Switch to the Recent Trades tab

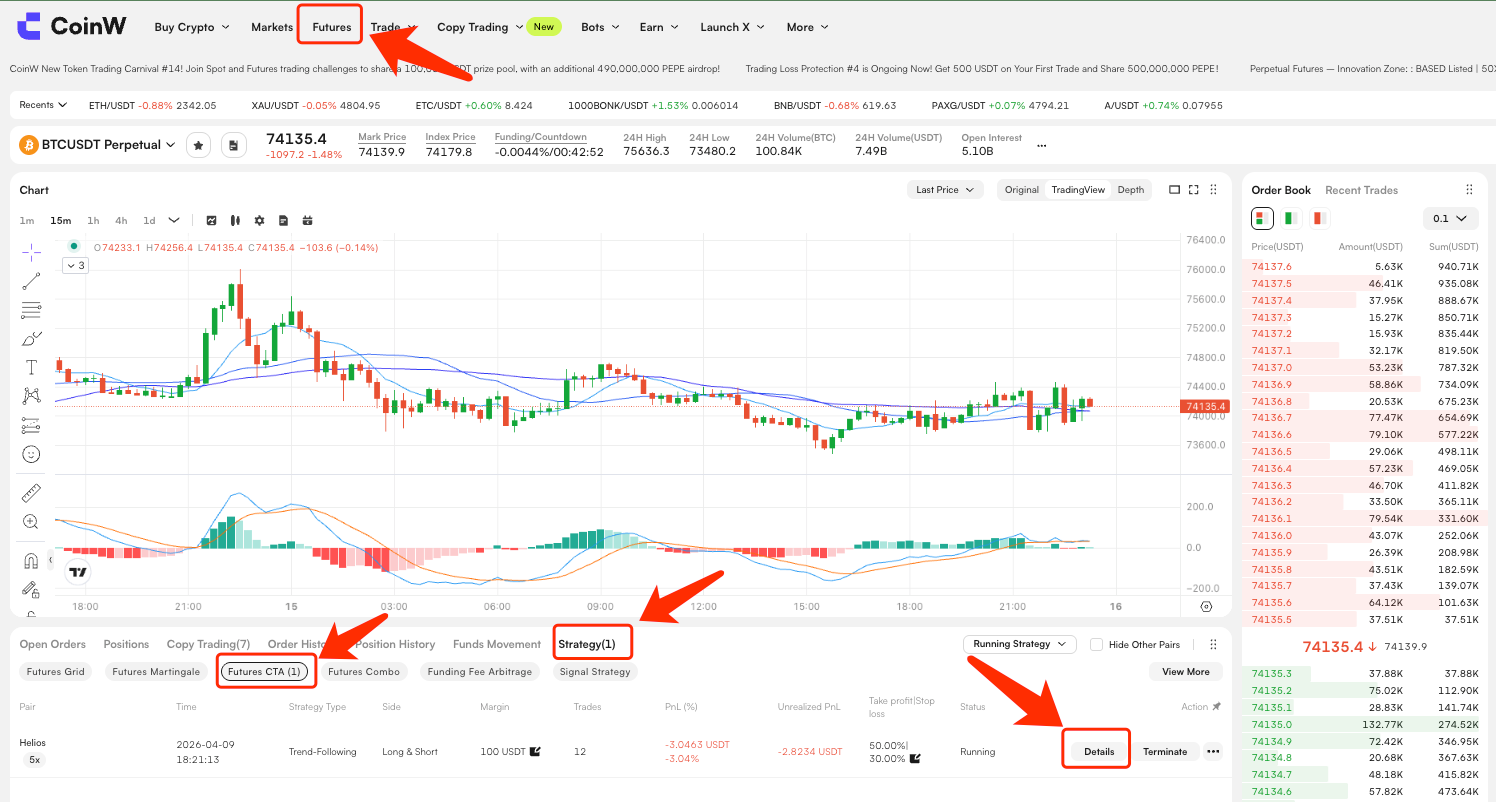tap(1361, 190)
